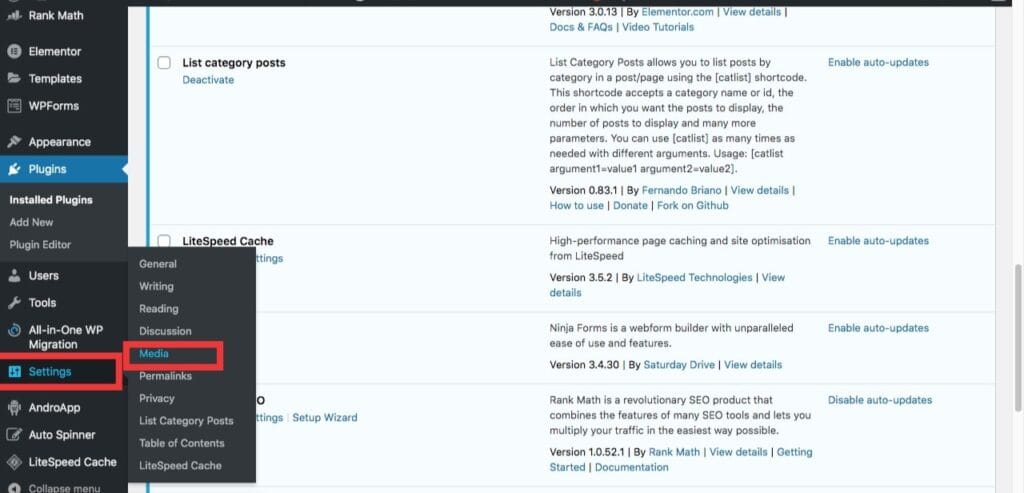Choose Table of Contents settings item
The image size is (1024, 493).
[182, 443]
